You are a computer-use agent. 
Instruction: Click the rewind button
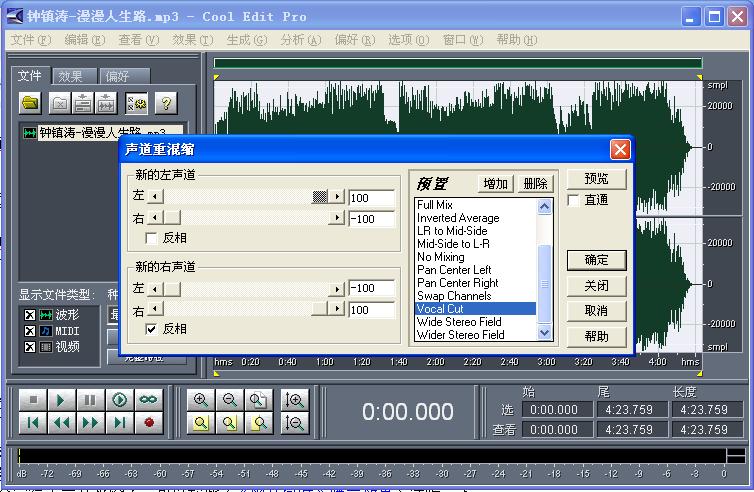click(x=61, y=423)
